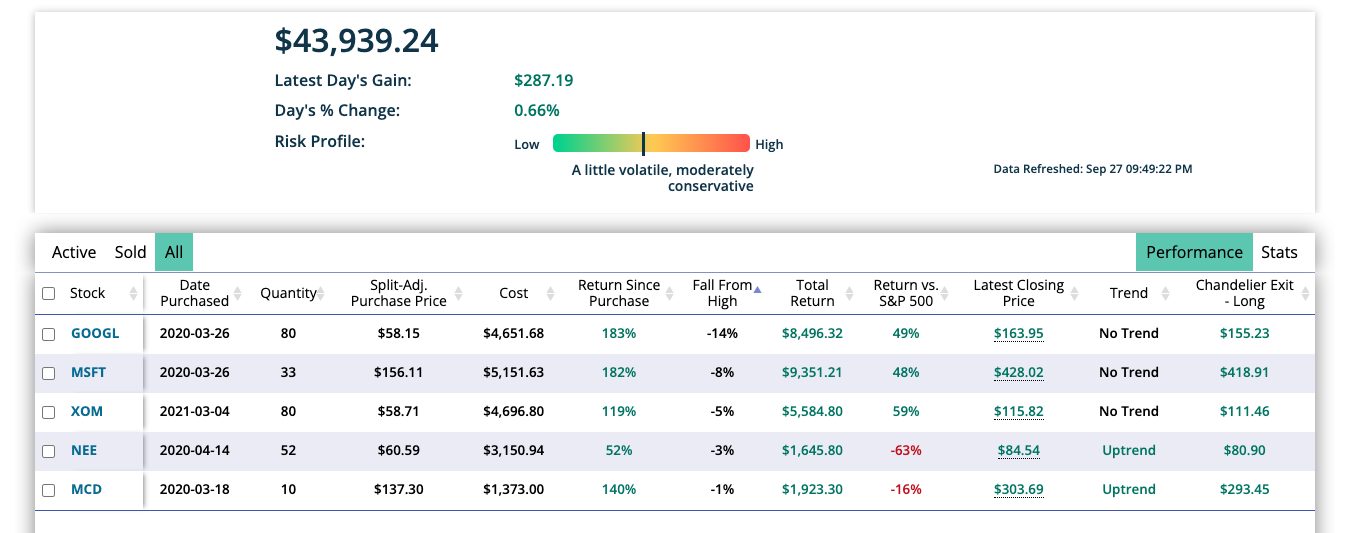Screen dimensions: 1347x533
Task: Click GOOGL Chandelier Exit $155.23
Action: tap(1245, 333)
